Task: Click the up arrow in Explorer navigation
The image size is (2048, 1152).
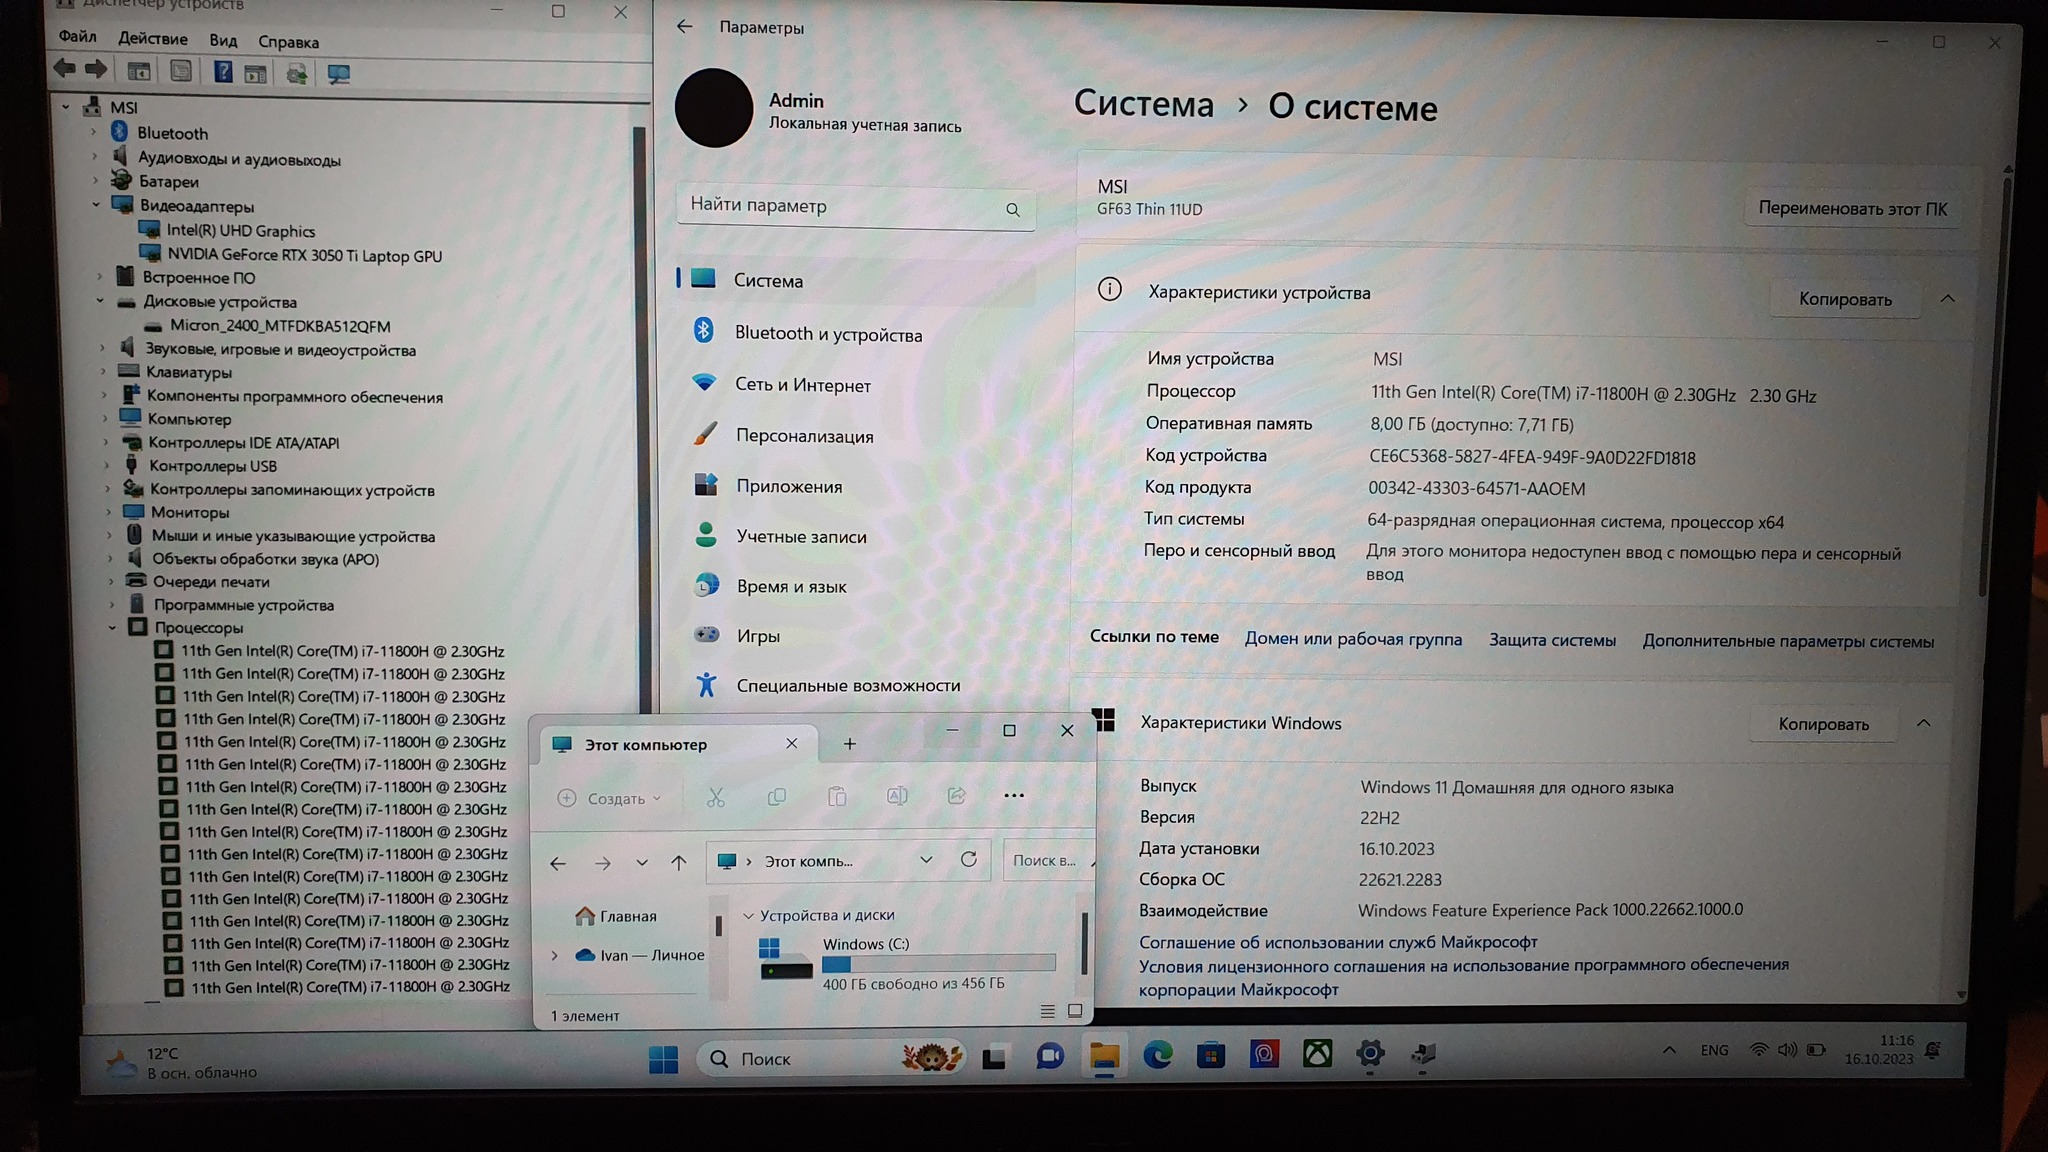Action: click(679, 862)
